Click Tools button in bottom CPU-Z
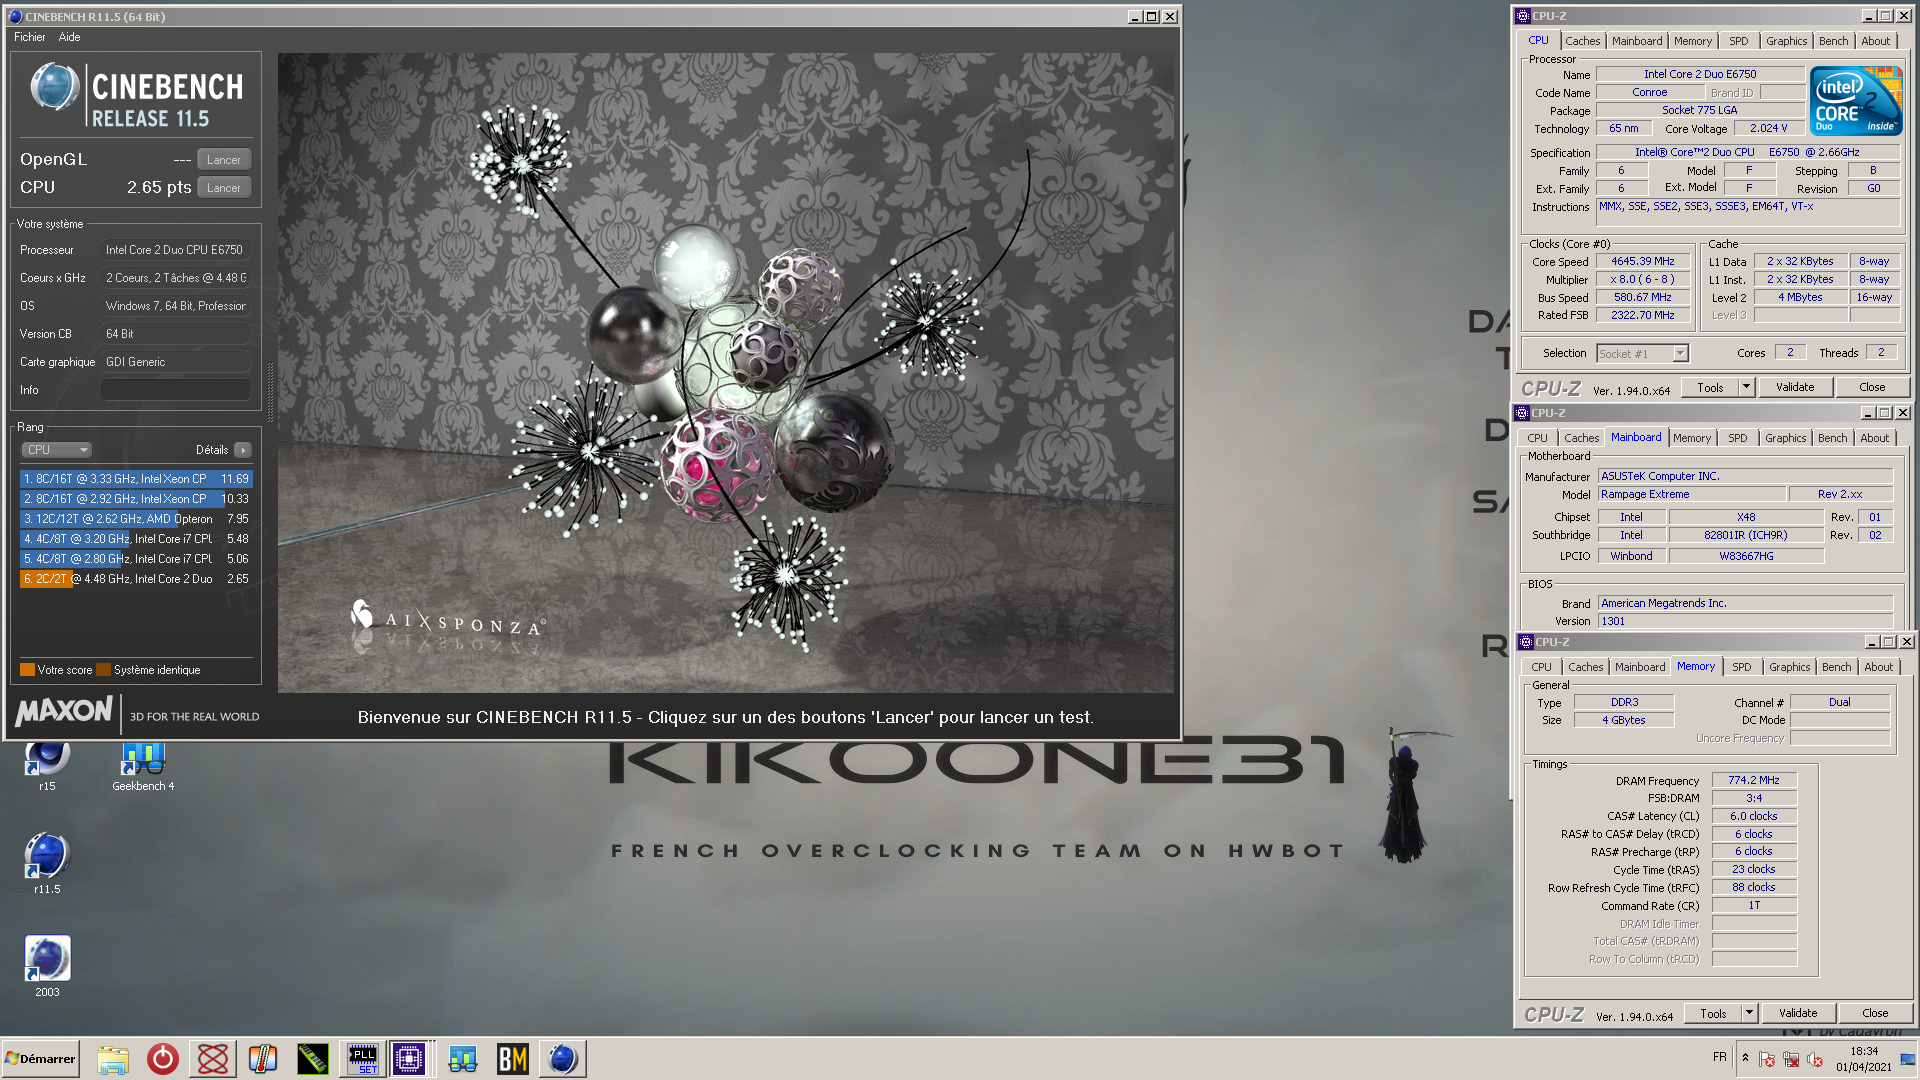This screenshot has height=1080, width=1920. point(1713,1013)
